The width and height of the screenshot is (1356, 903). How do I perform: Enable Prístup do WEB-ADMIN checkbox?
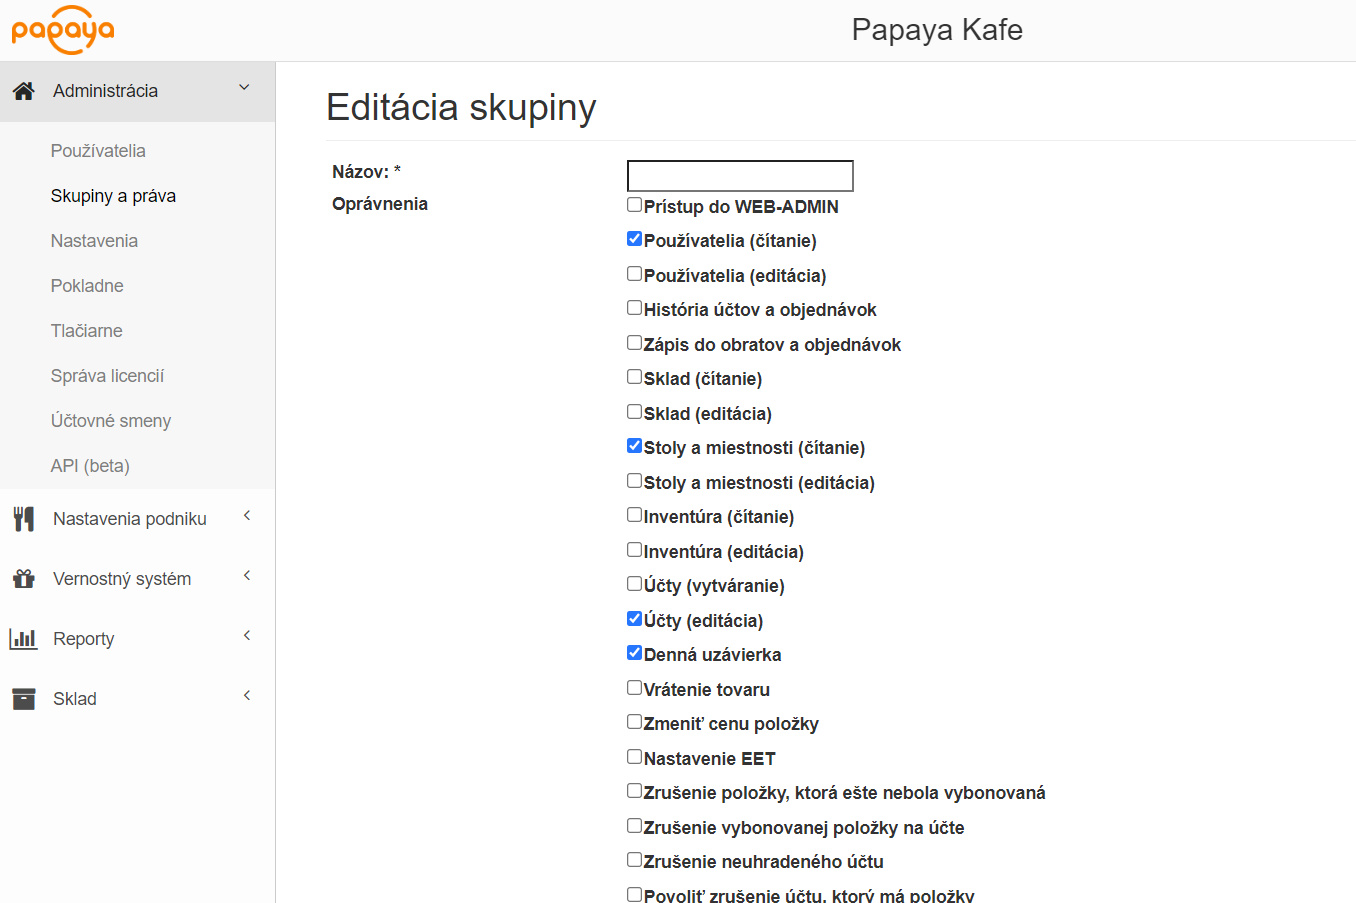[x=634, y=205]
